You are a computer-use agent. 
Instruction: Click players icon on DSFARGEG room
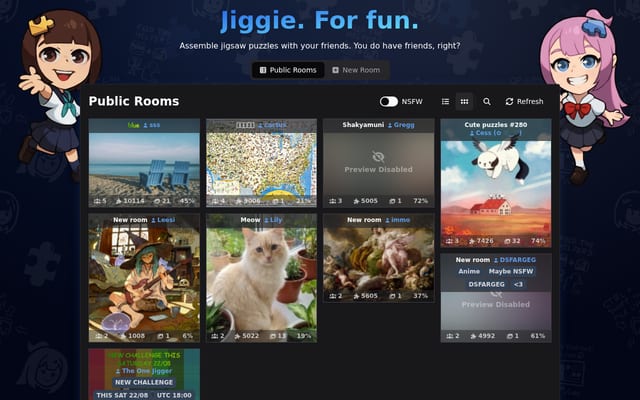click(450, 336)
